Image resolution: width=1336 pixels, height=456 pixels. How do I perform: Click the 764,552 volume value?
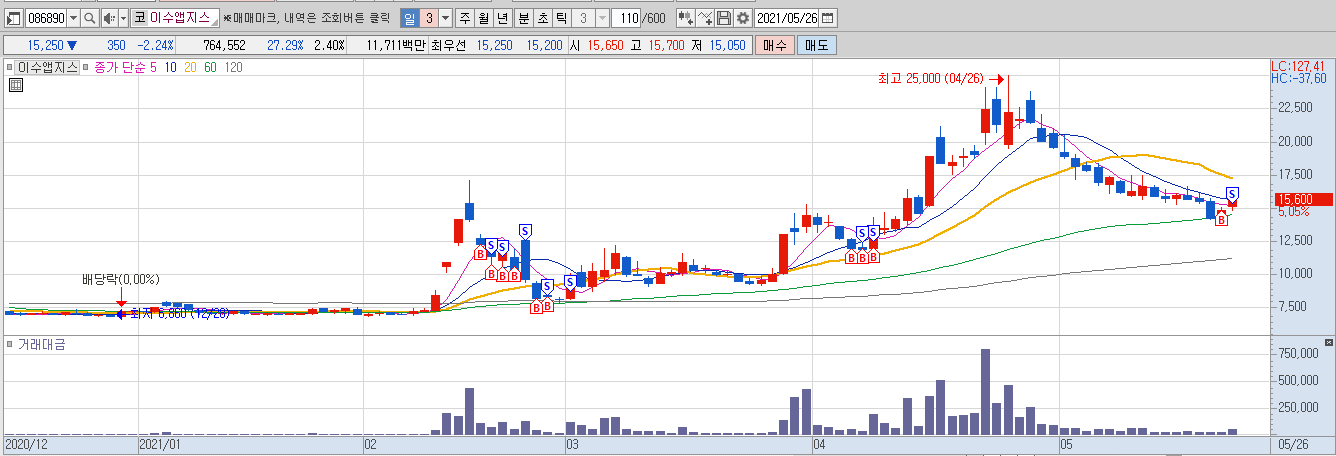[224, 45]
